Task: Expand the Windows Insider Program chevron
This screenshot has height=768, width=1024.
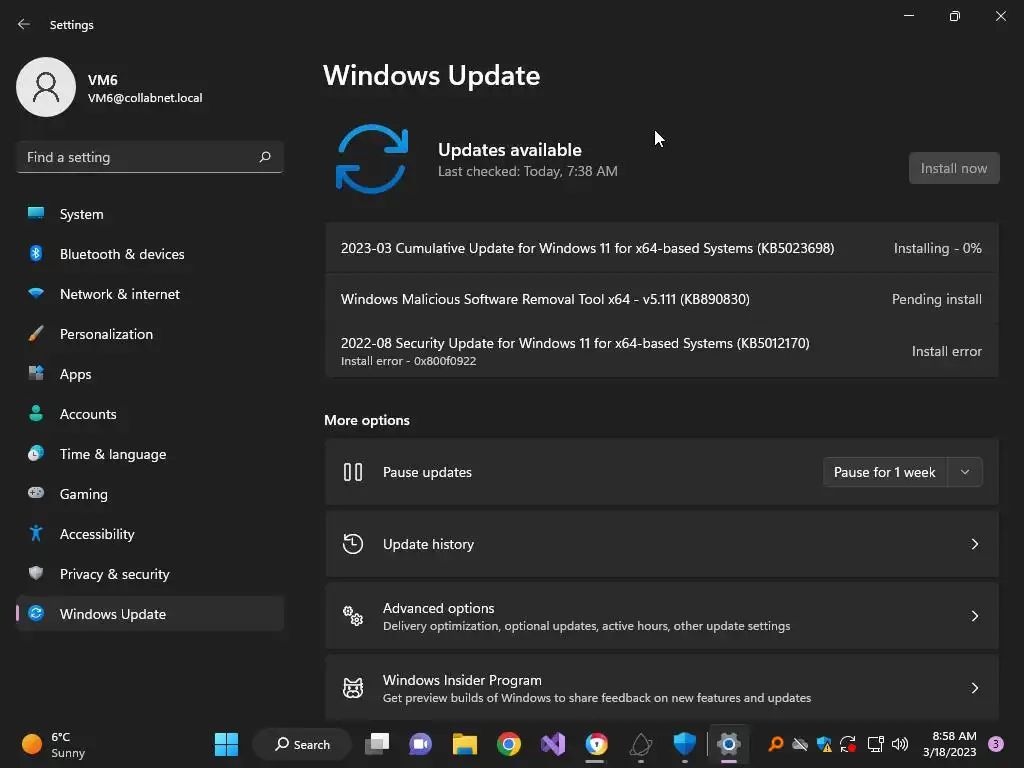Action: [974, 688]
